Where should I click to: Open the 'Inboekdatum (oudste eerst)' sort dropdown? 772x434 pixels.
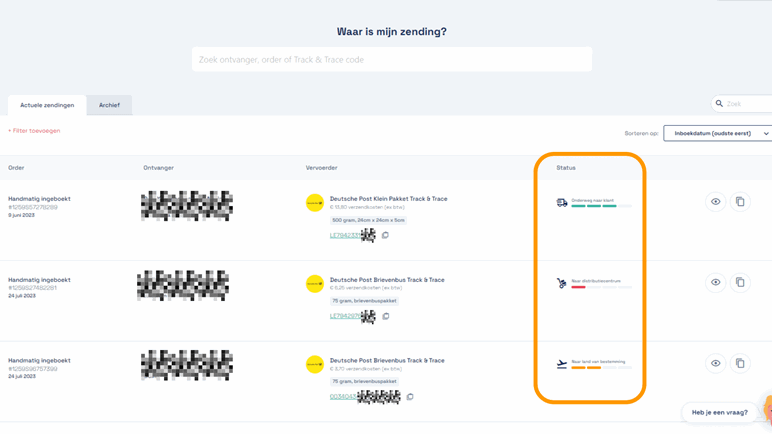(718, 133)
